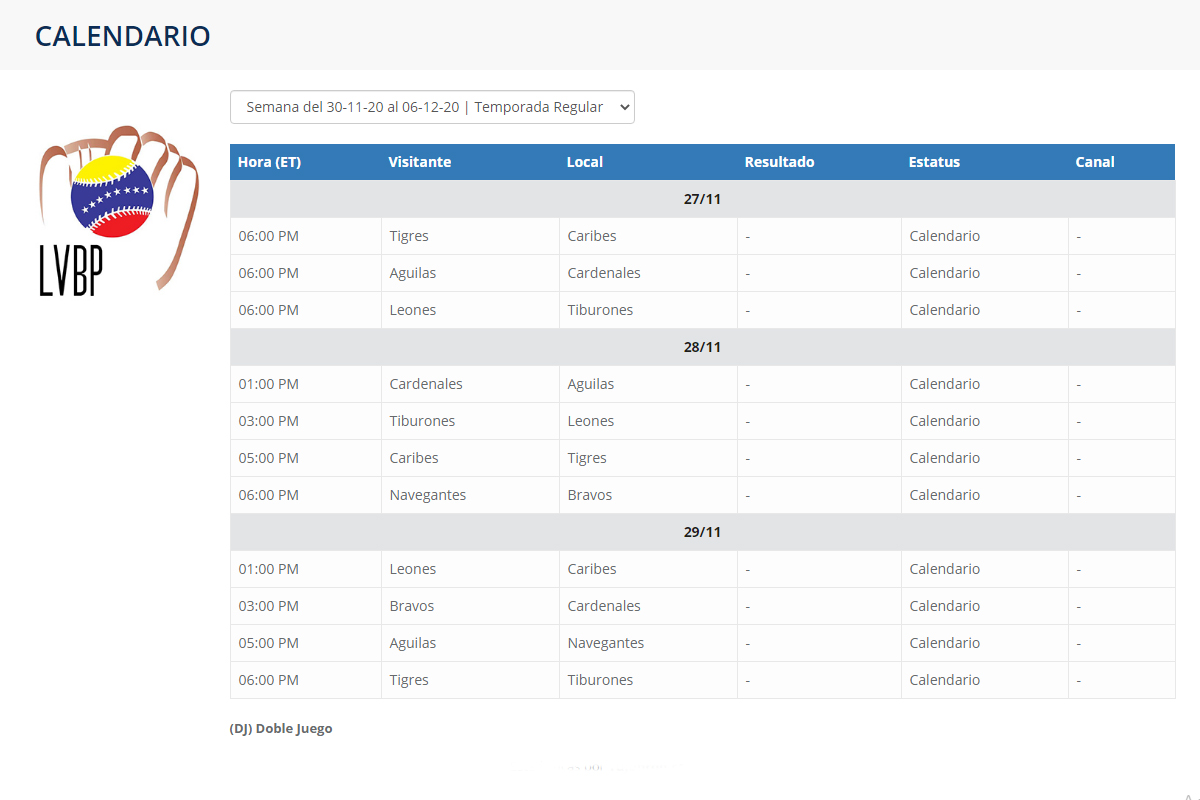
Task: Click the (DJ) Doble Juego legend text
Action: tap(281, 728)
